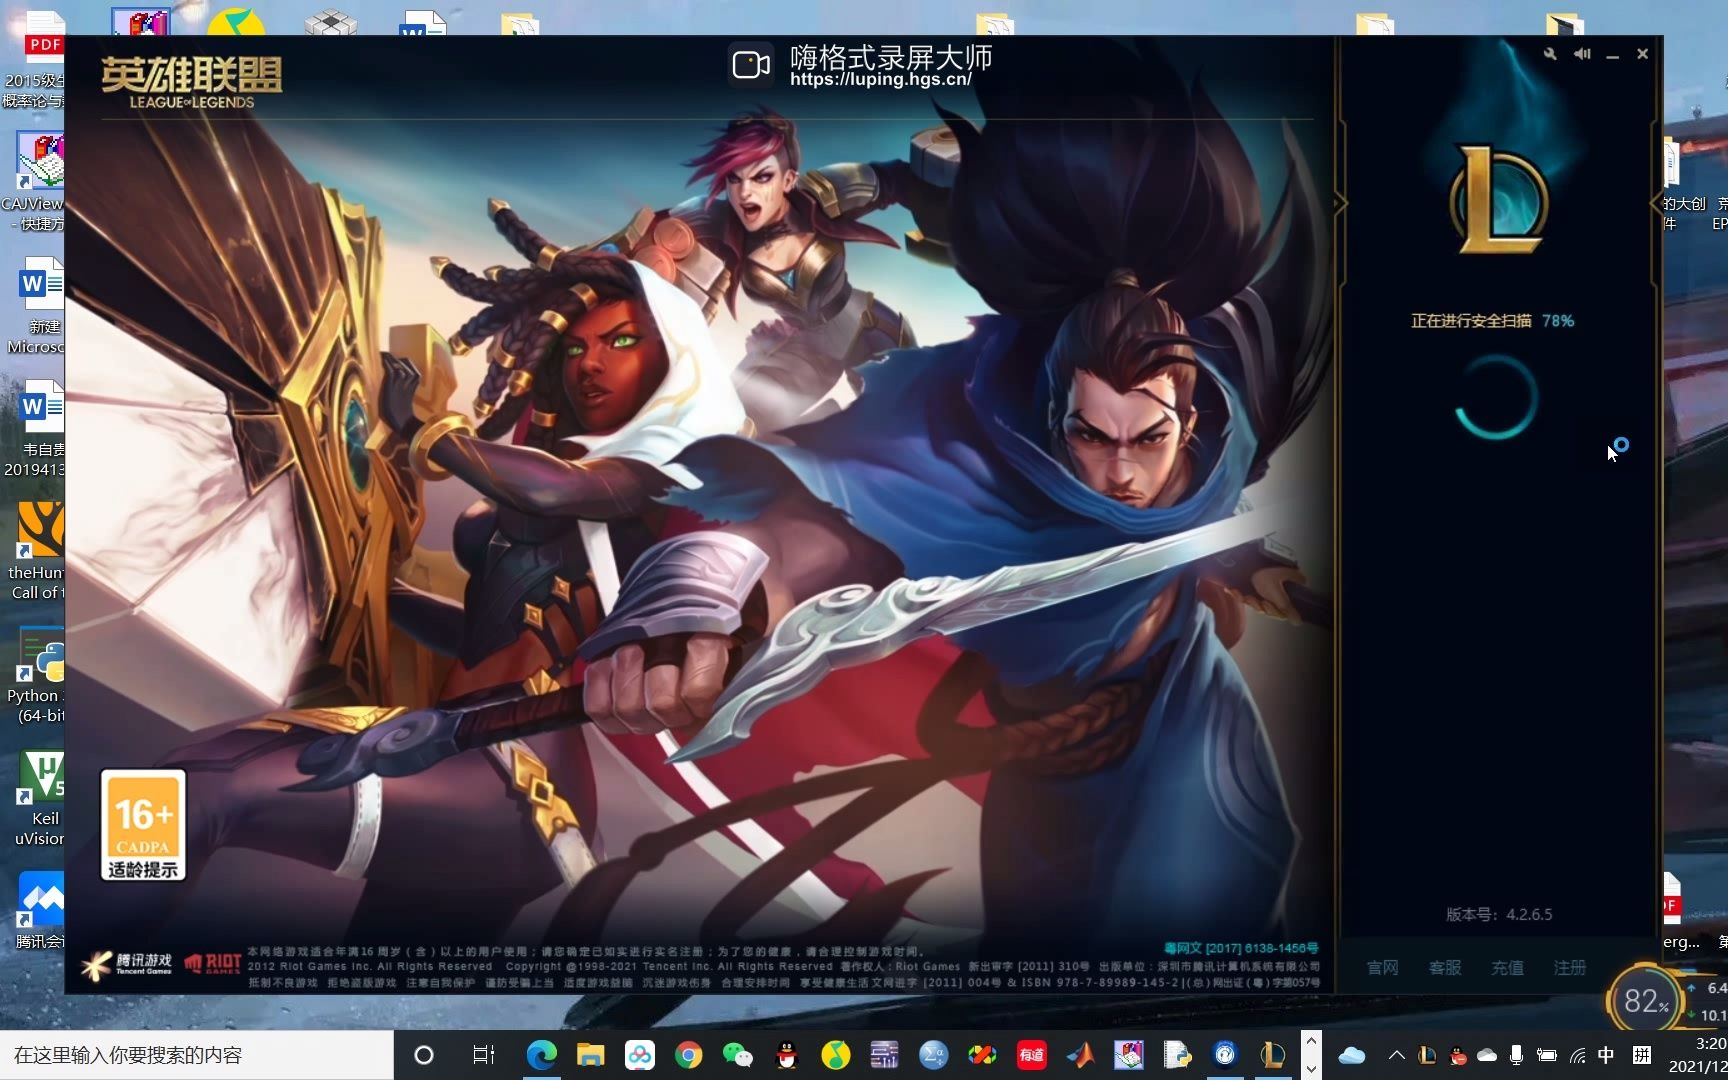Mute the launcher sound with speaker icon
The image size is (1728, 1080).
pos(1582,54)
